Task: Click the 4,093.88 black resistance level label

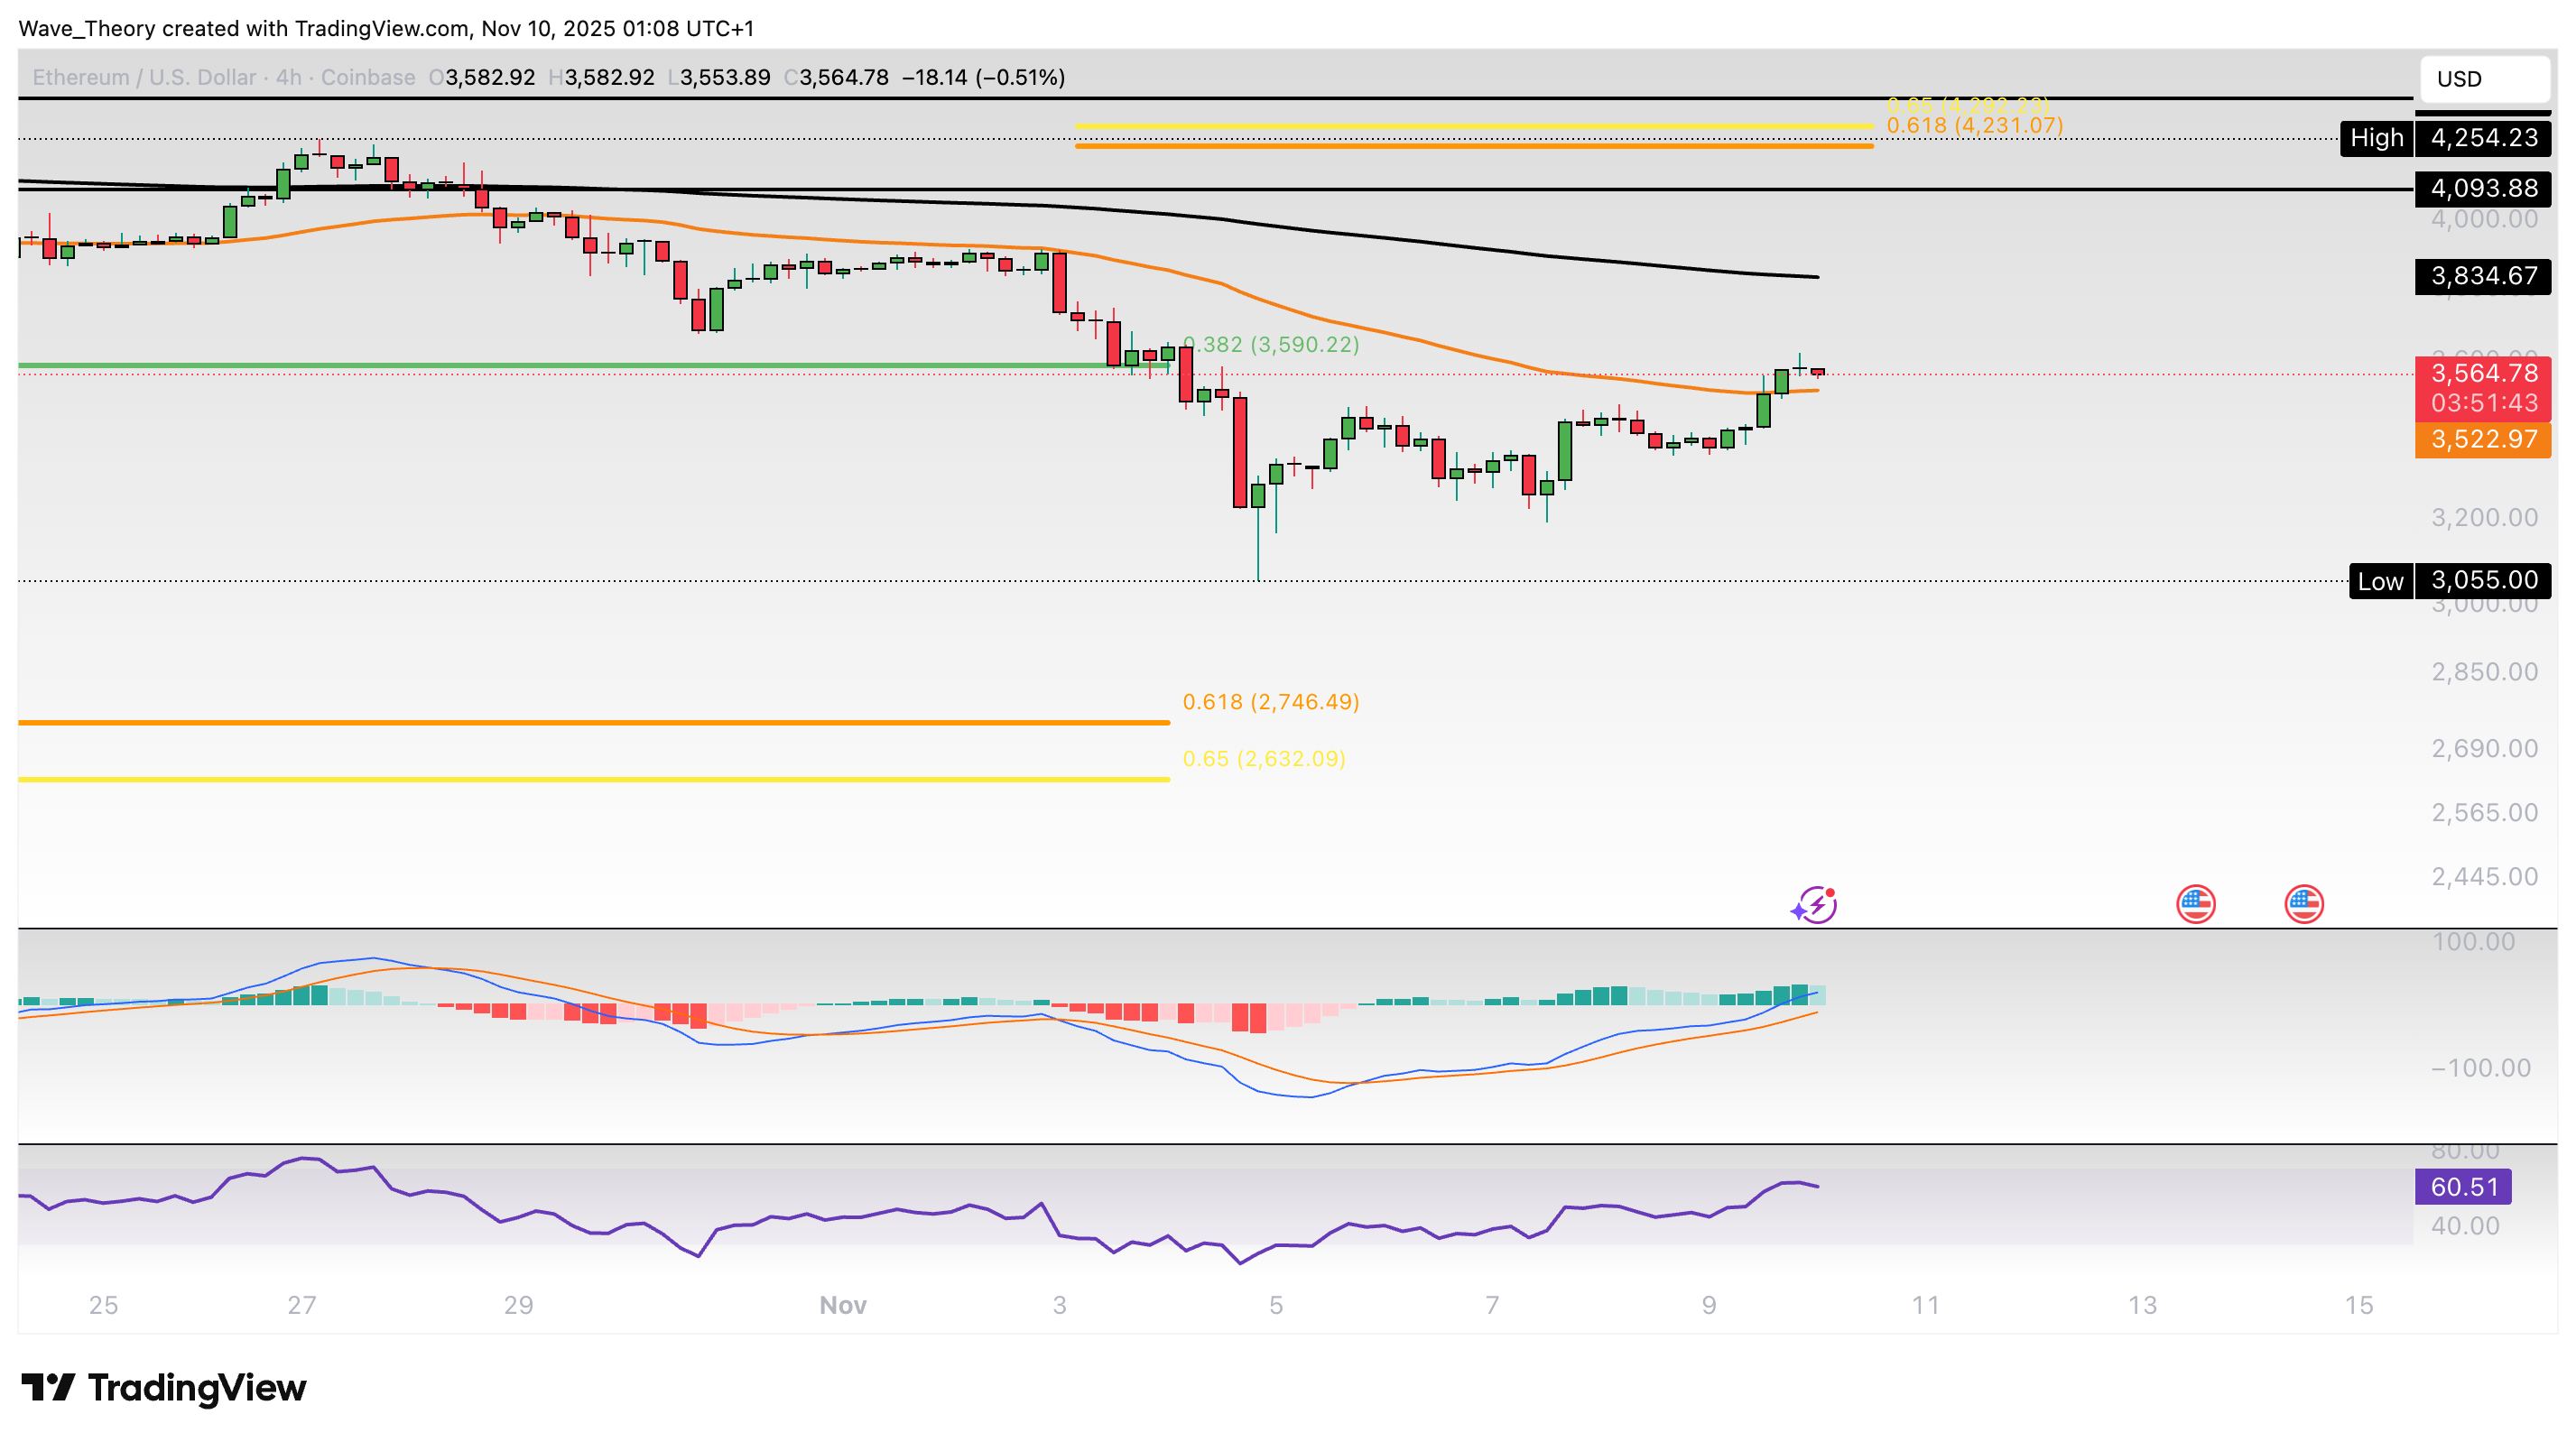Action: click(x=2485, y=188)
